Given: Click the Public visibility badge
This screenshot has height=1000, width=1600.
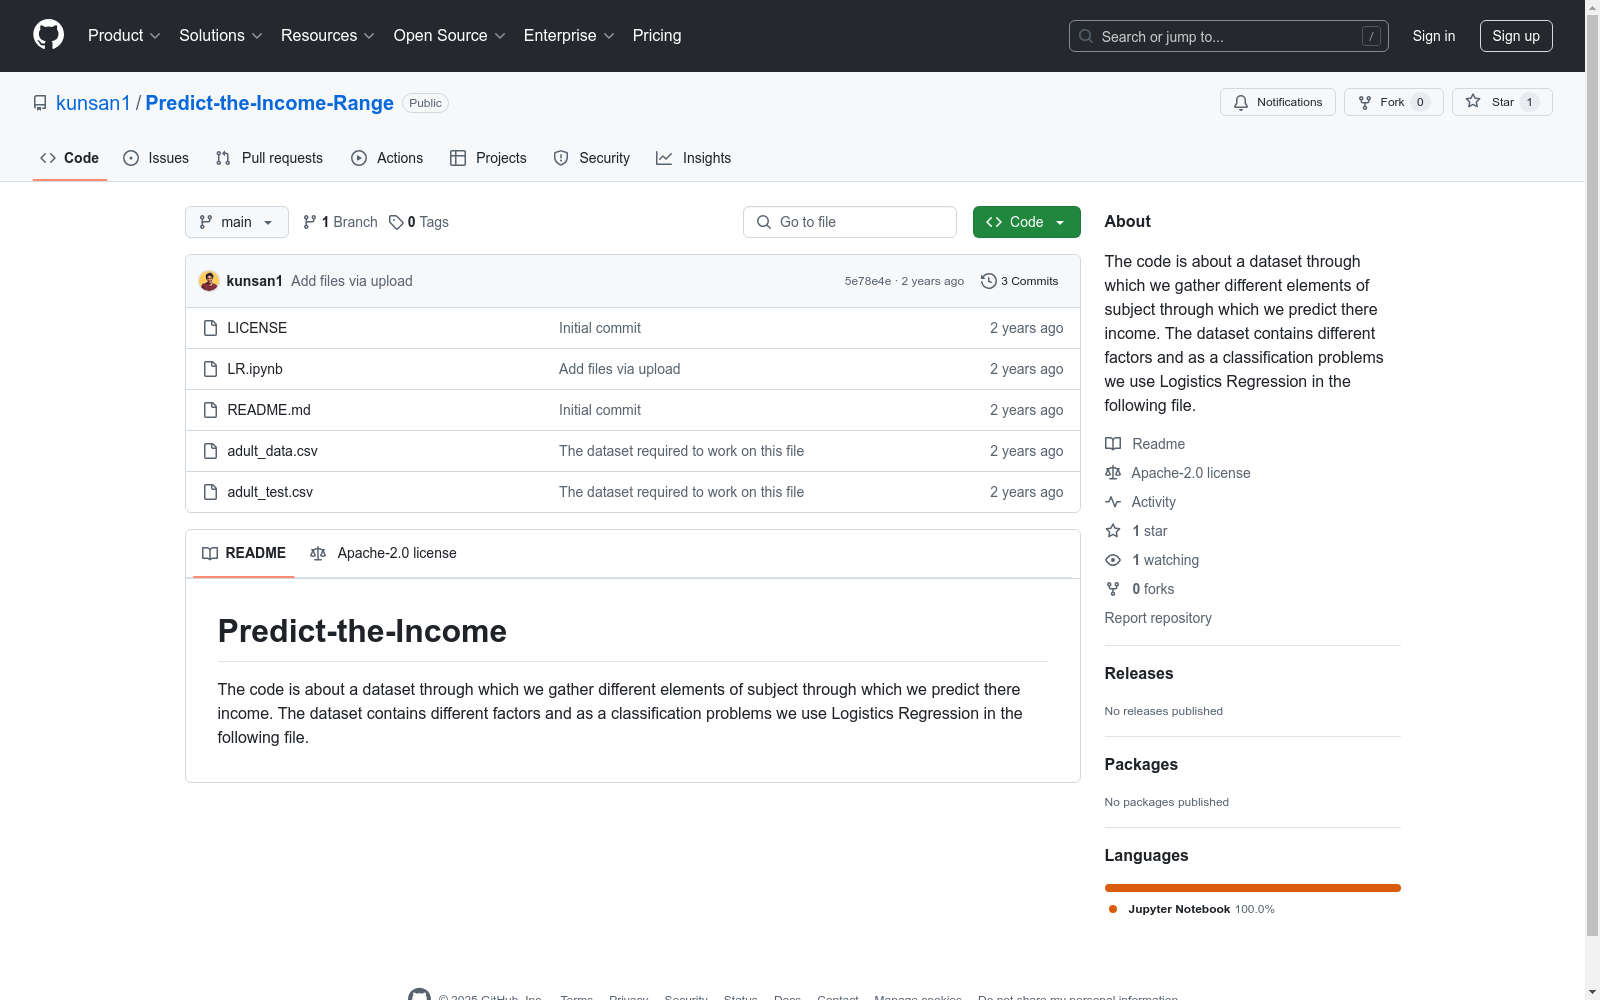Looking at the screenshot, I should click(425, 103).
